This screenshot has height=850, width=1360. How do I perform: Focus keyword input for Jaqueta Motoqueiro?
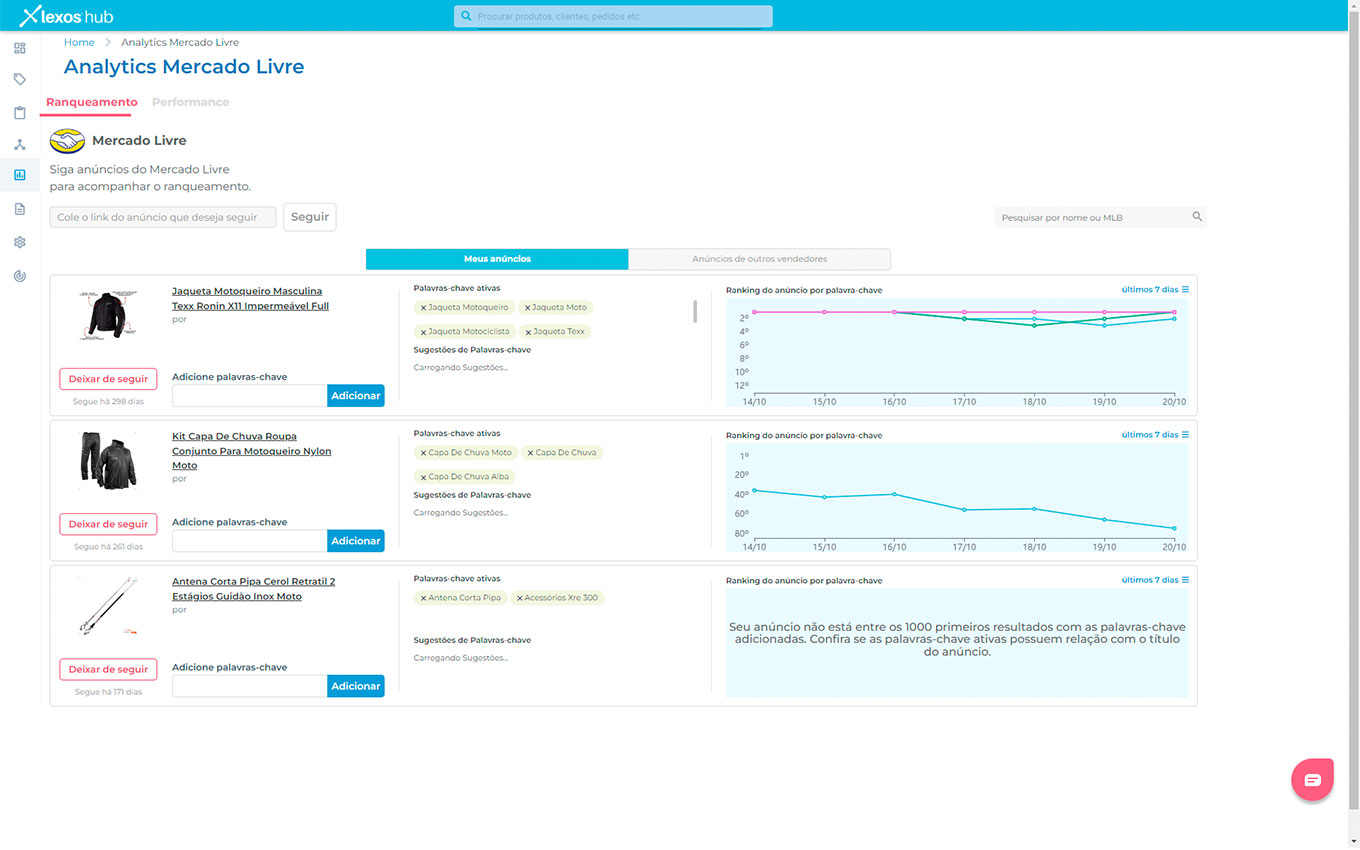pos(250,396)
